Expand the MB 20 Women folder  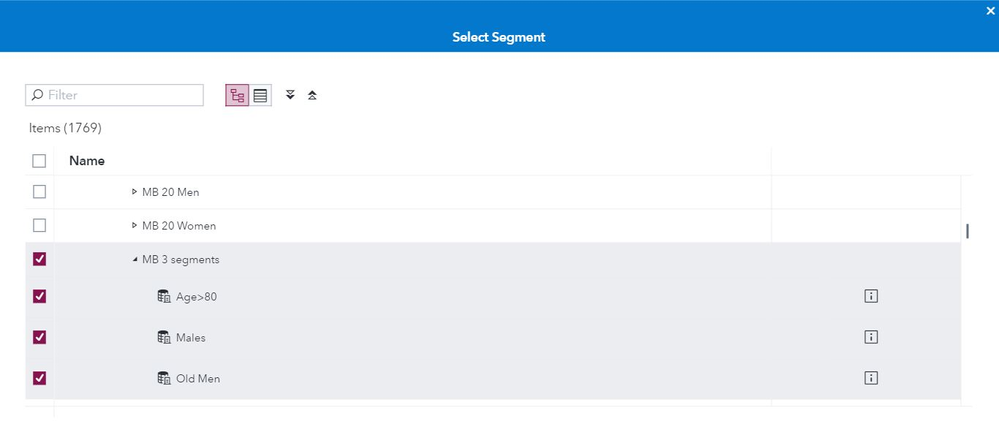click(135, 225)
